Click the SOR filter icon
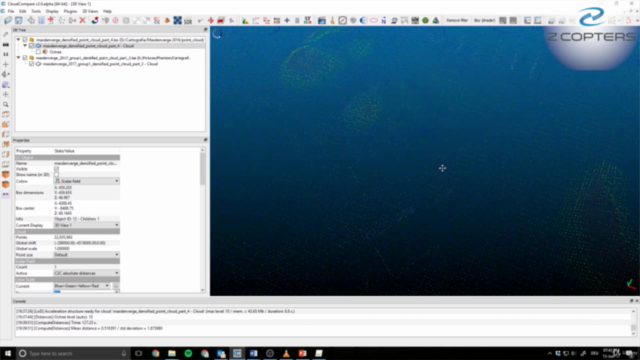The height and width of the screenshot is (360, 640). (188, 20)
